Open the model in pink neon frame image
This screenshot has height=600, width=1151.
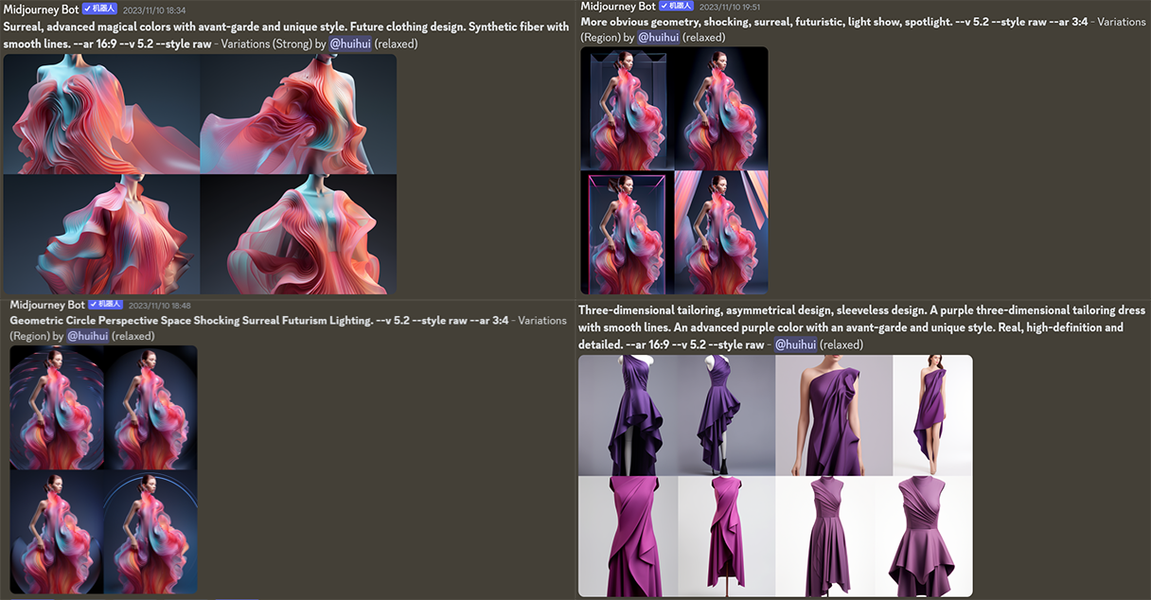628,234
